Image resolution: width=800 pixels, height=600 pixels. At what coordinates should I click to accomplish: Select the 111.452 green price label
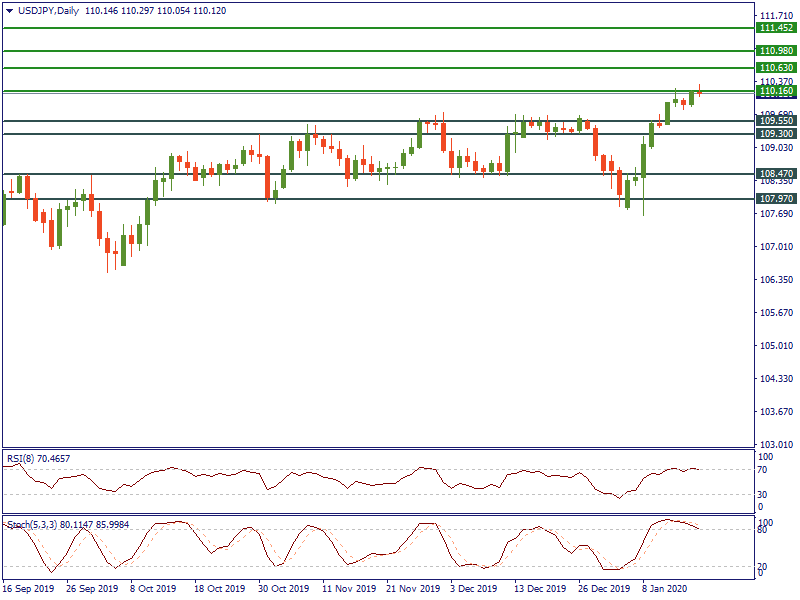(776, 29)
